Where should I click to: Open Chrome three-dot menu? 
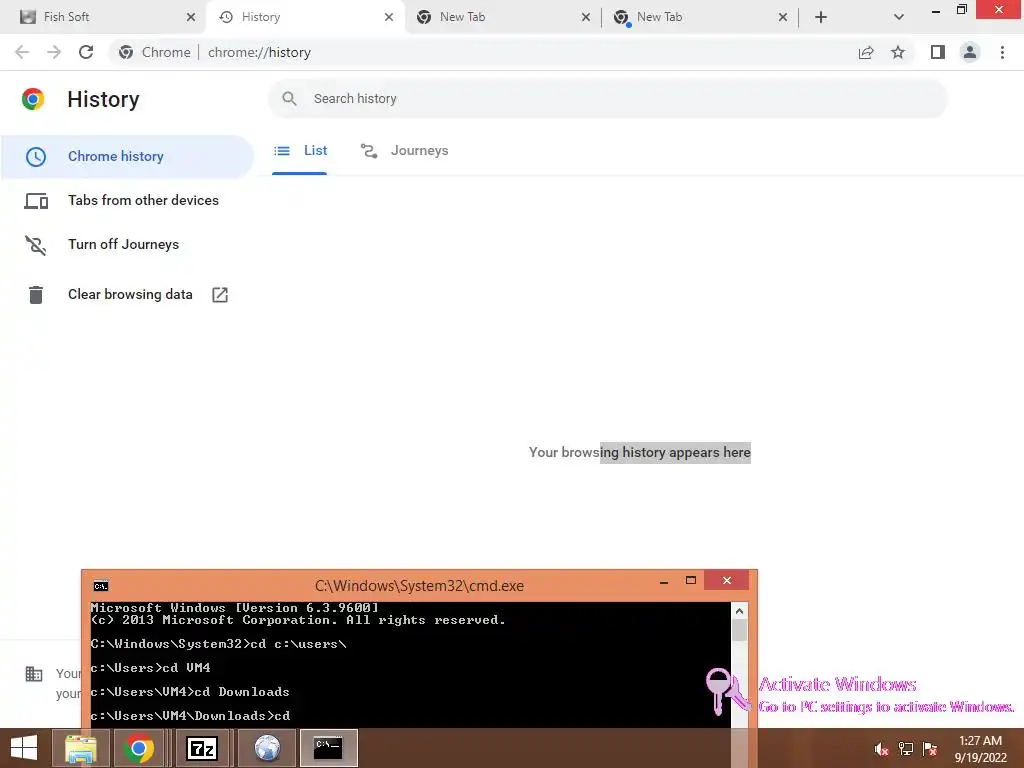1002,52
